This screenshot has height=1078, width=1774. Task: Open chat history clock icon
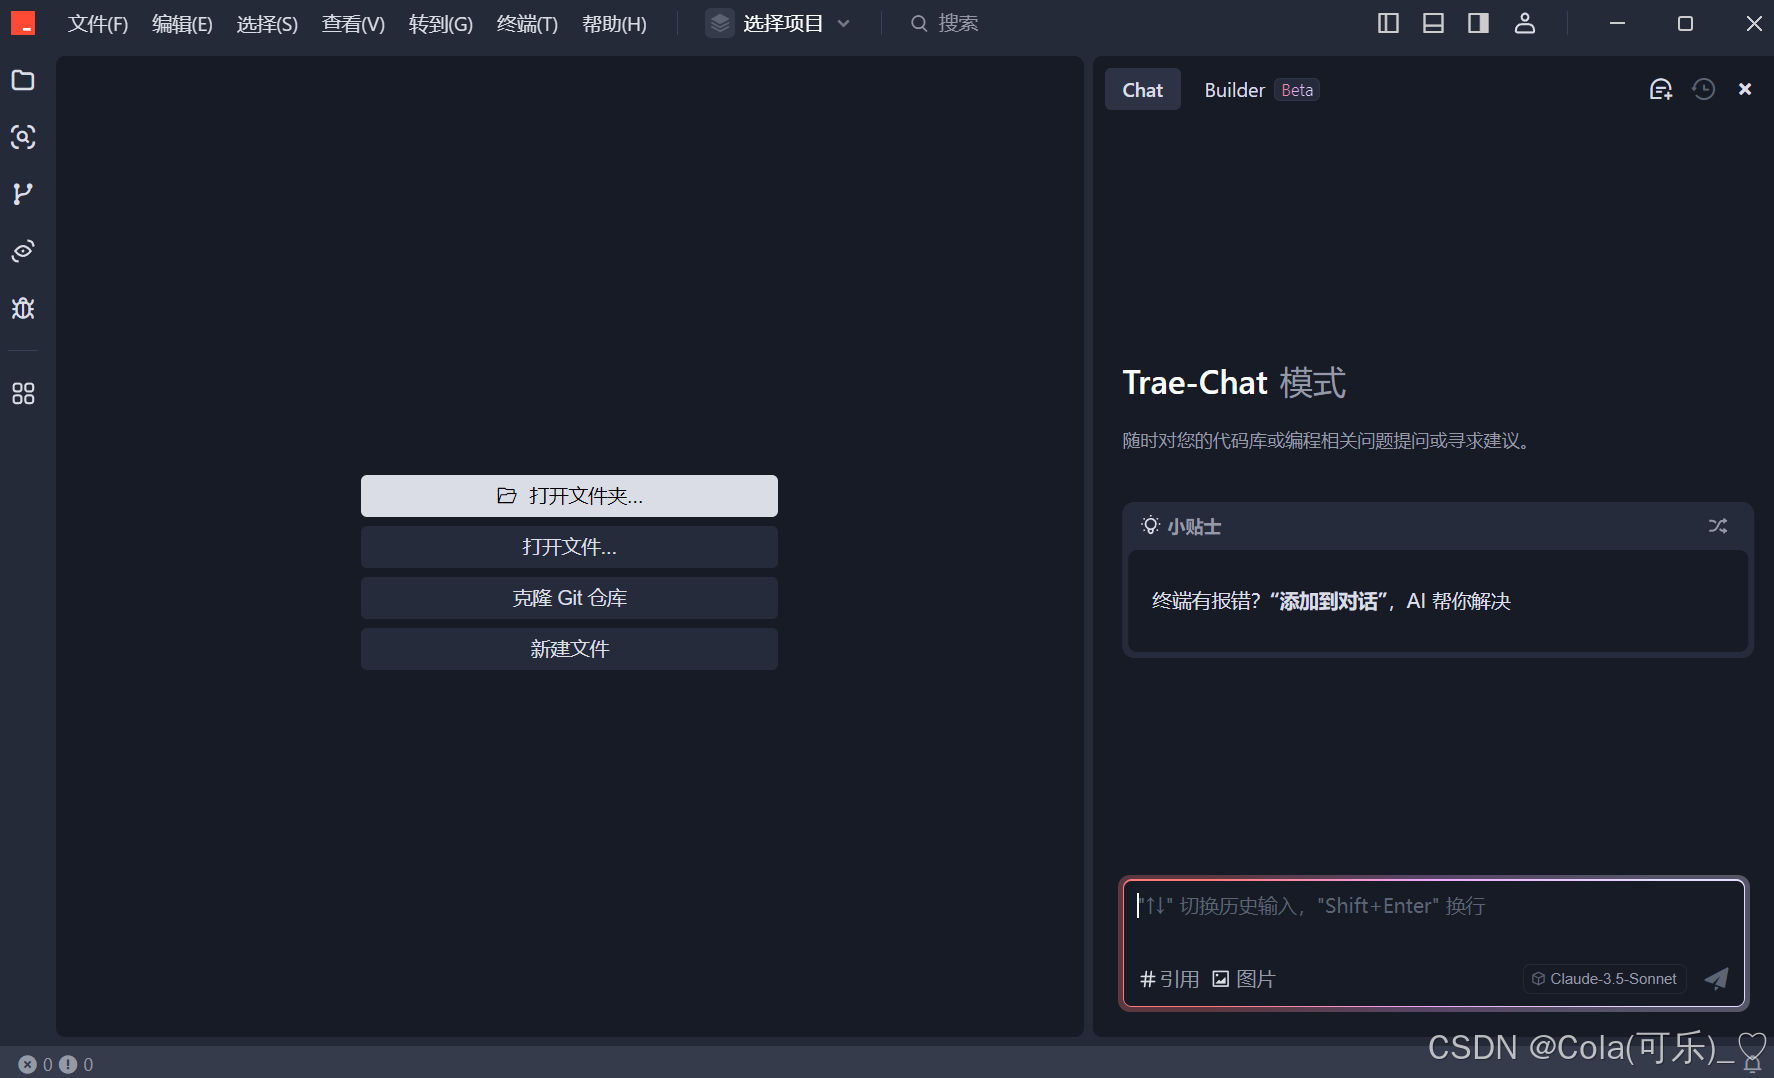1704,90
